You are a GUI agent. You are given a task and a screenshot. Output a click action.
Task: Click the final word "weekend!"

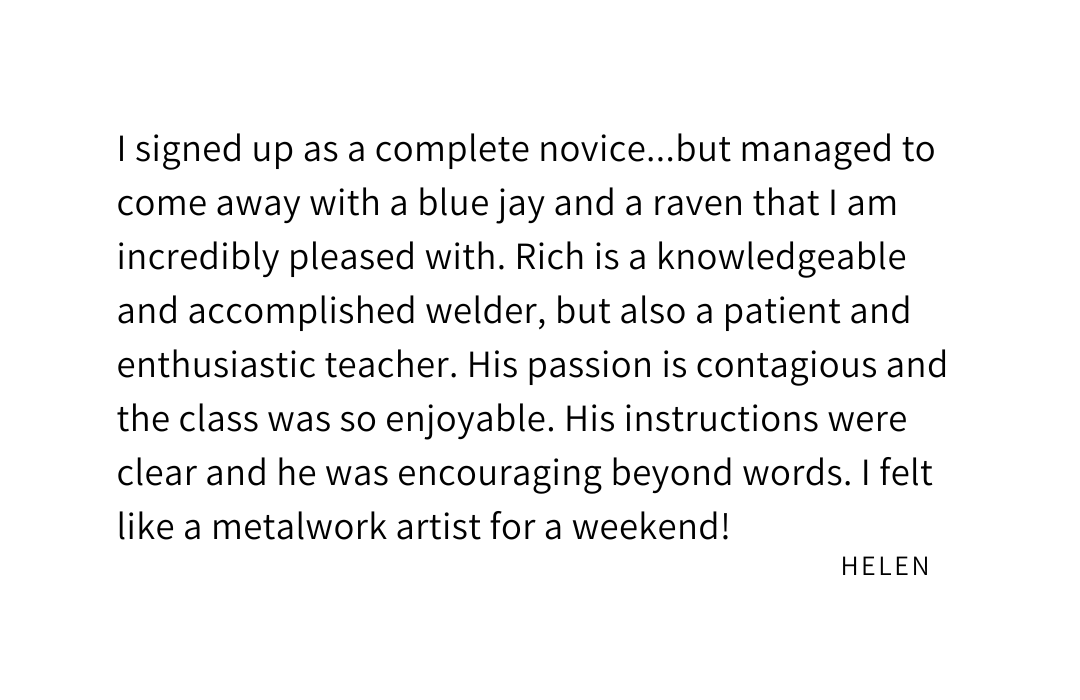[x=650, y=526]
